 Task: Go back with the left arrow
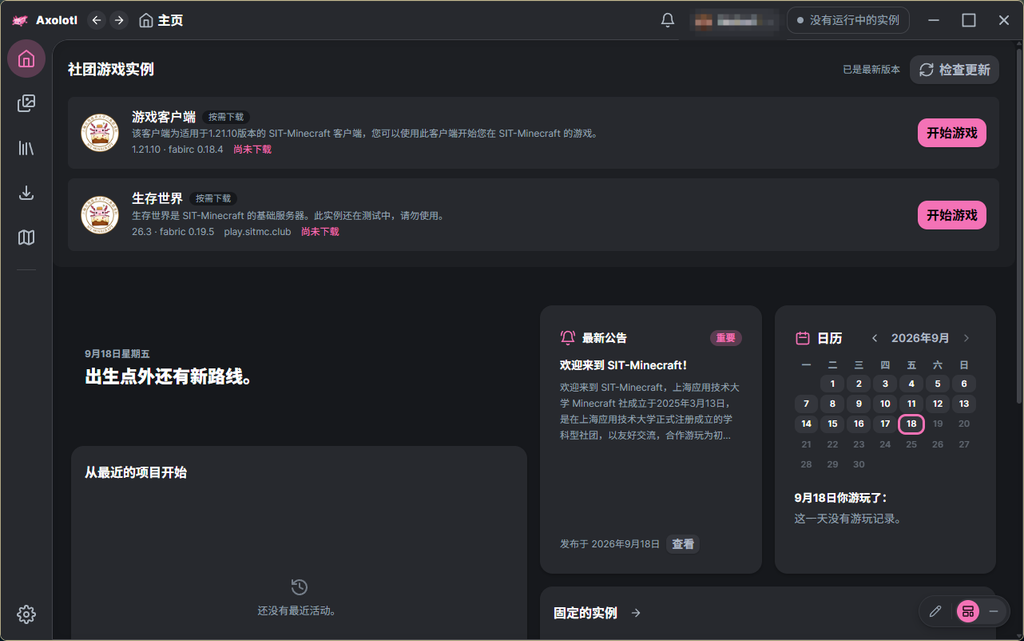(x=97, y=20)
